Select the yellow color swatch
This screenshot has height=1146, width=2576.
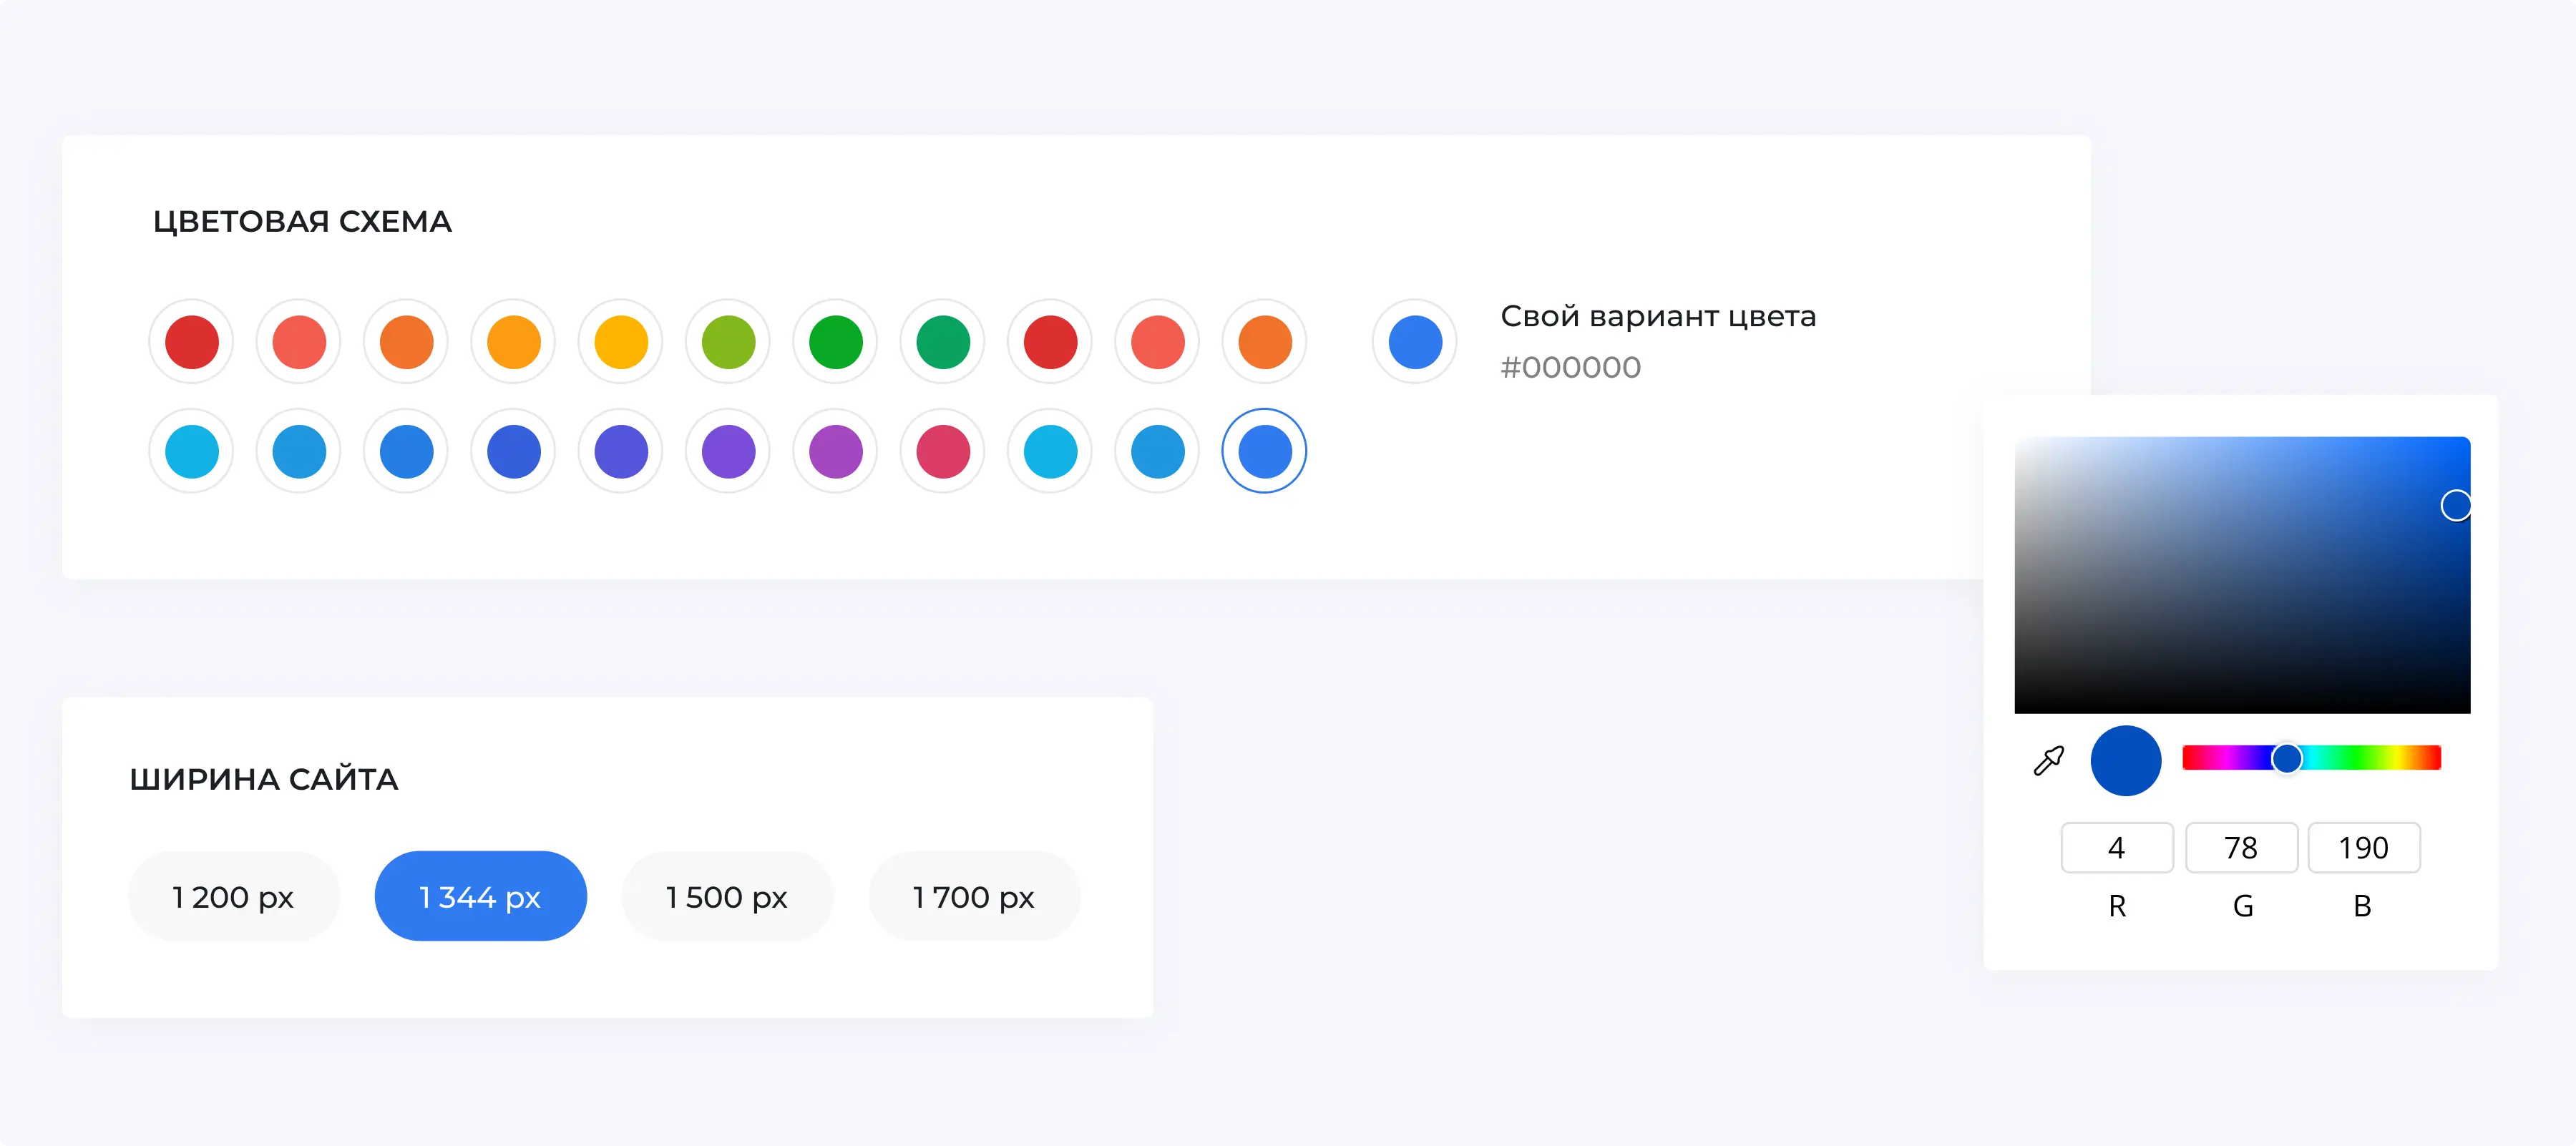click(621, 342)
